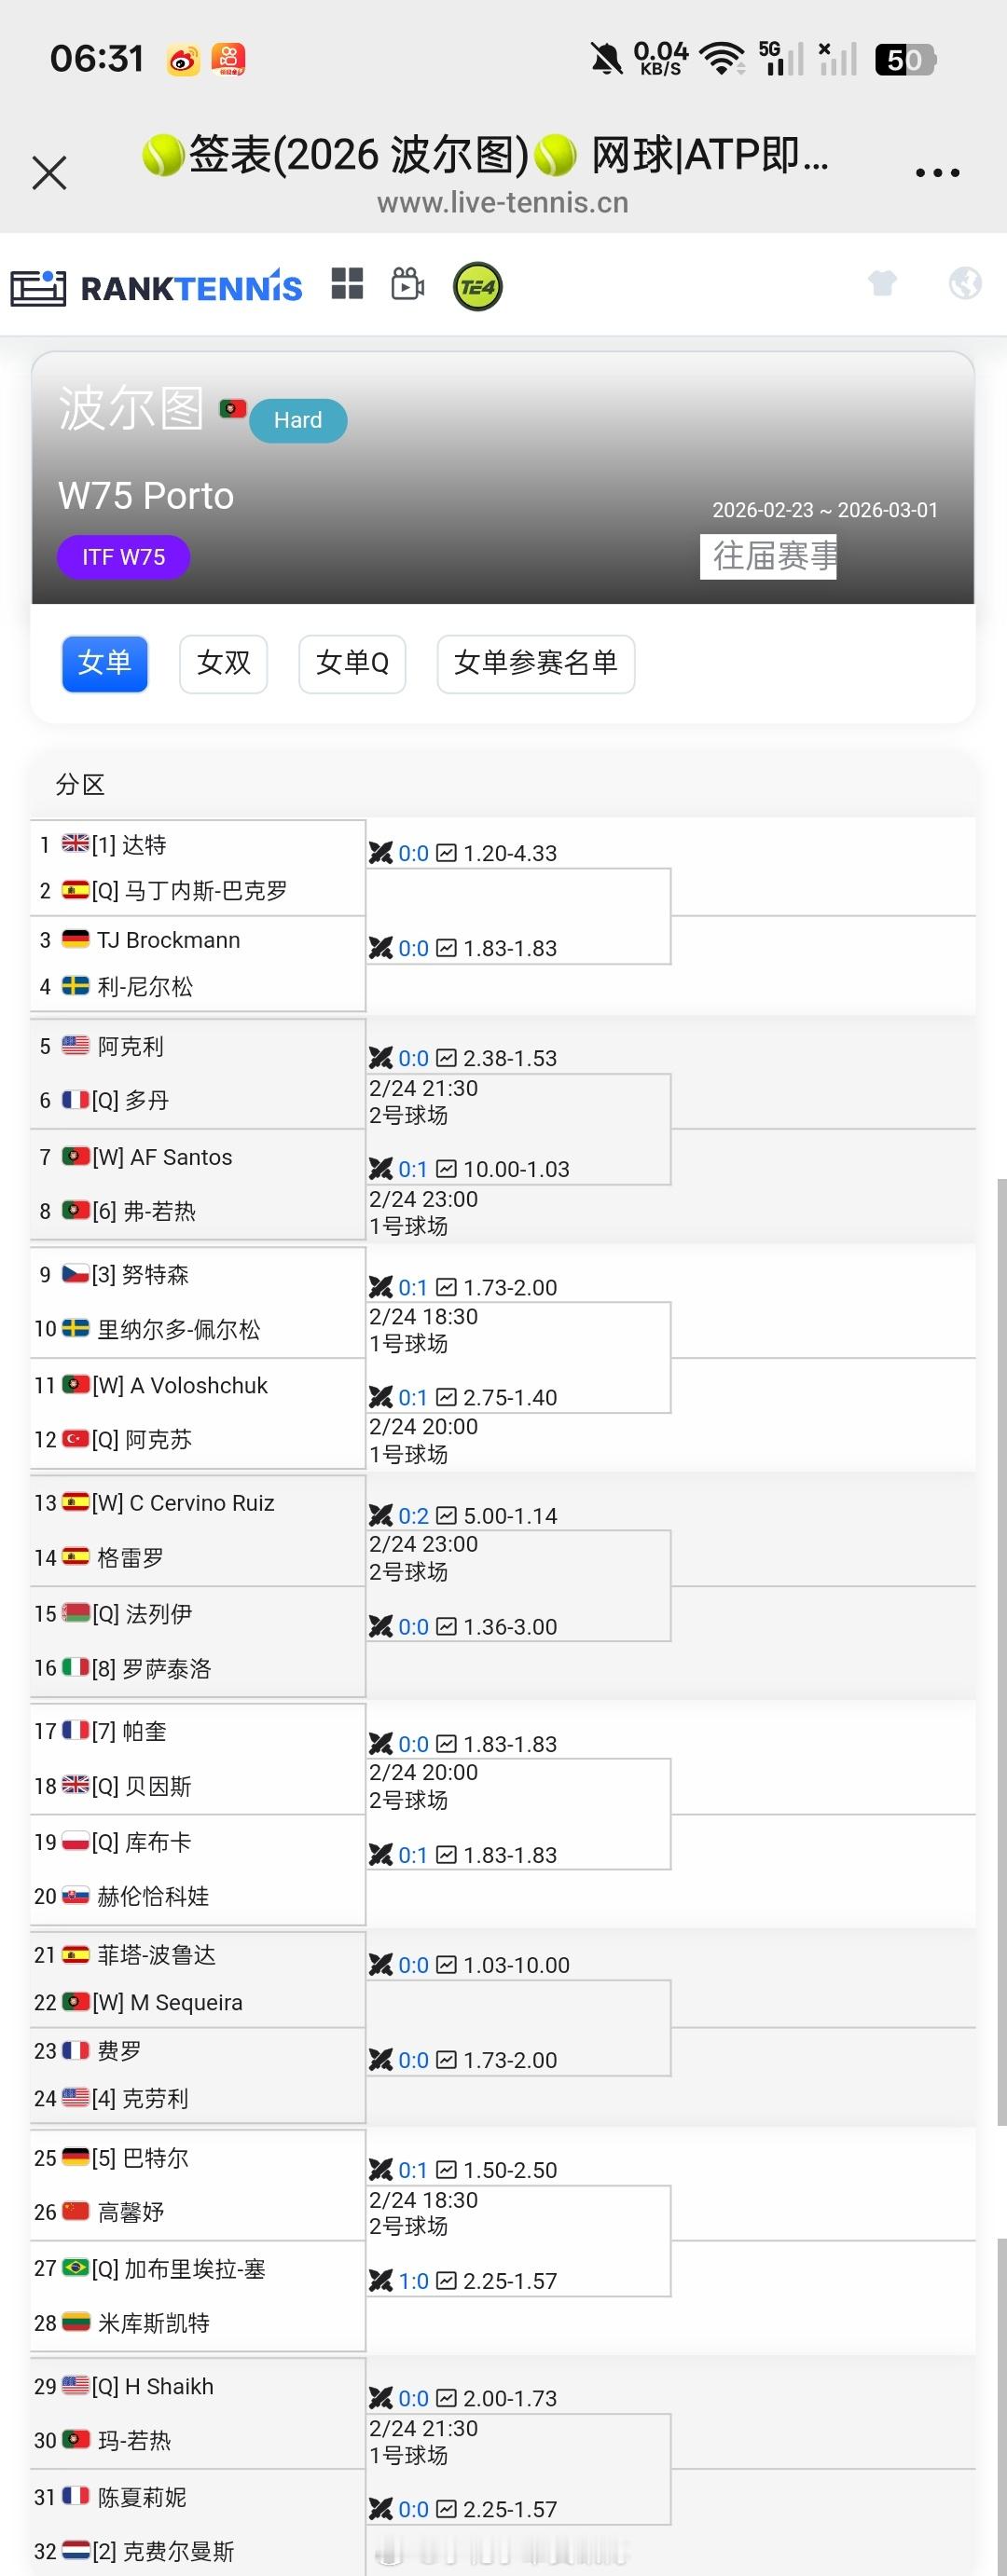Viewport: 1007px width, 2576px height.
Task: Click the 往届赛事 link
Action: coord(770,558)
